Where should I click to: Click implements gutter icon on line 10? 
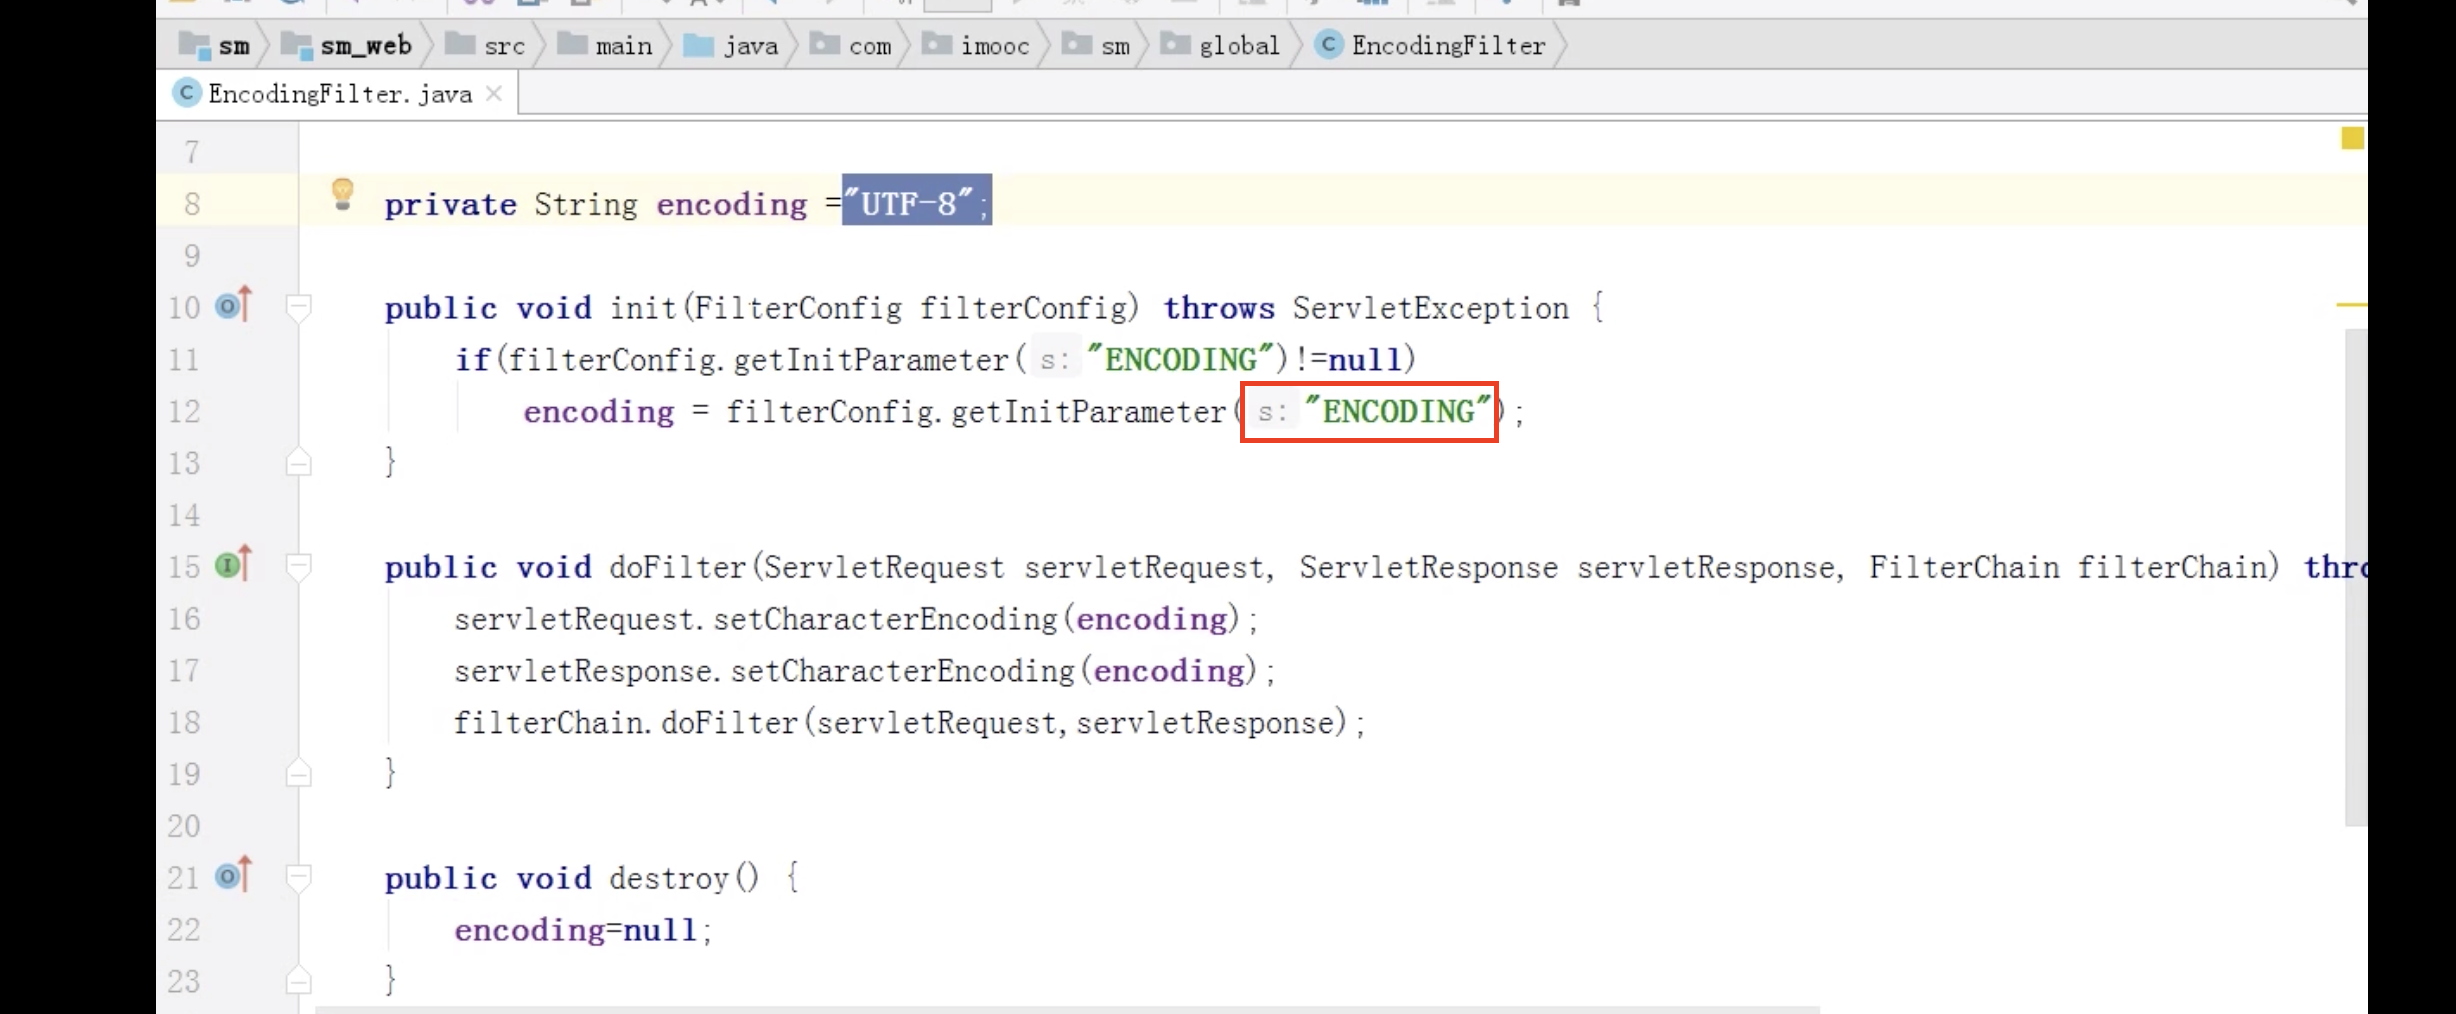(234, 305)
